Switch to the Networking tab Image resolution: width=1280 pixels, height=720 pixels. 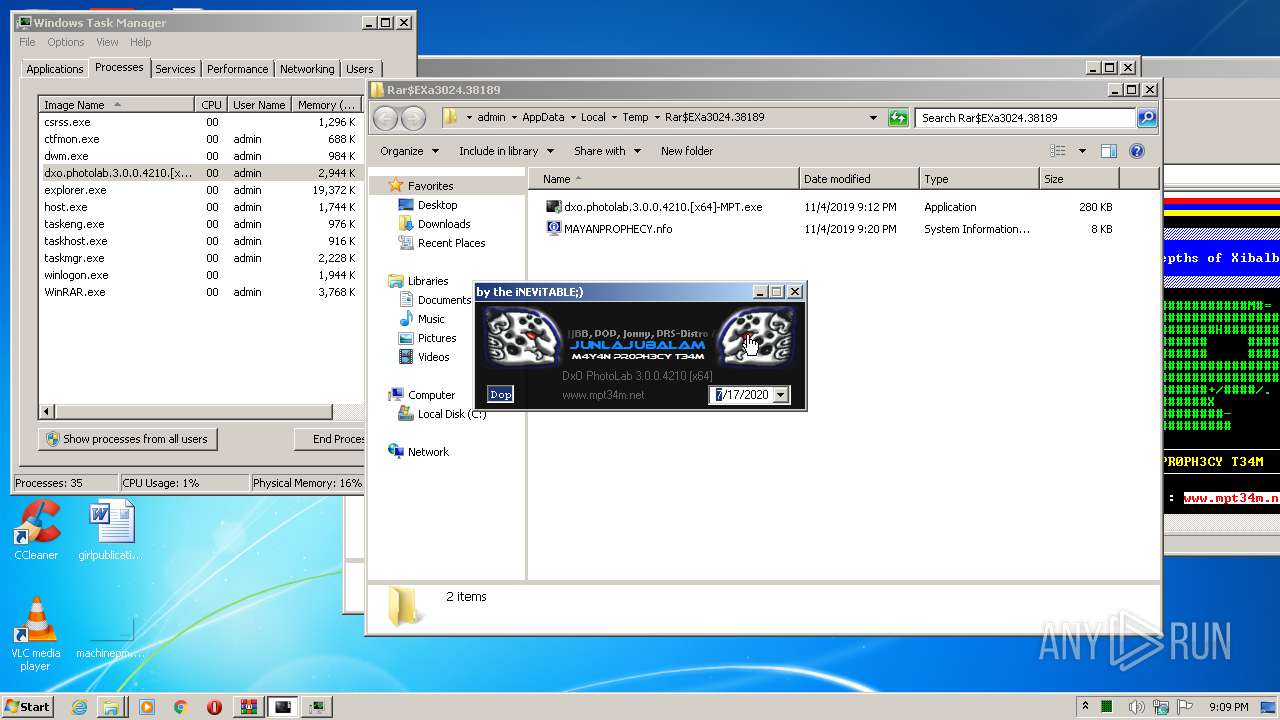pyautogui.click(x=307, y=69)
